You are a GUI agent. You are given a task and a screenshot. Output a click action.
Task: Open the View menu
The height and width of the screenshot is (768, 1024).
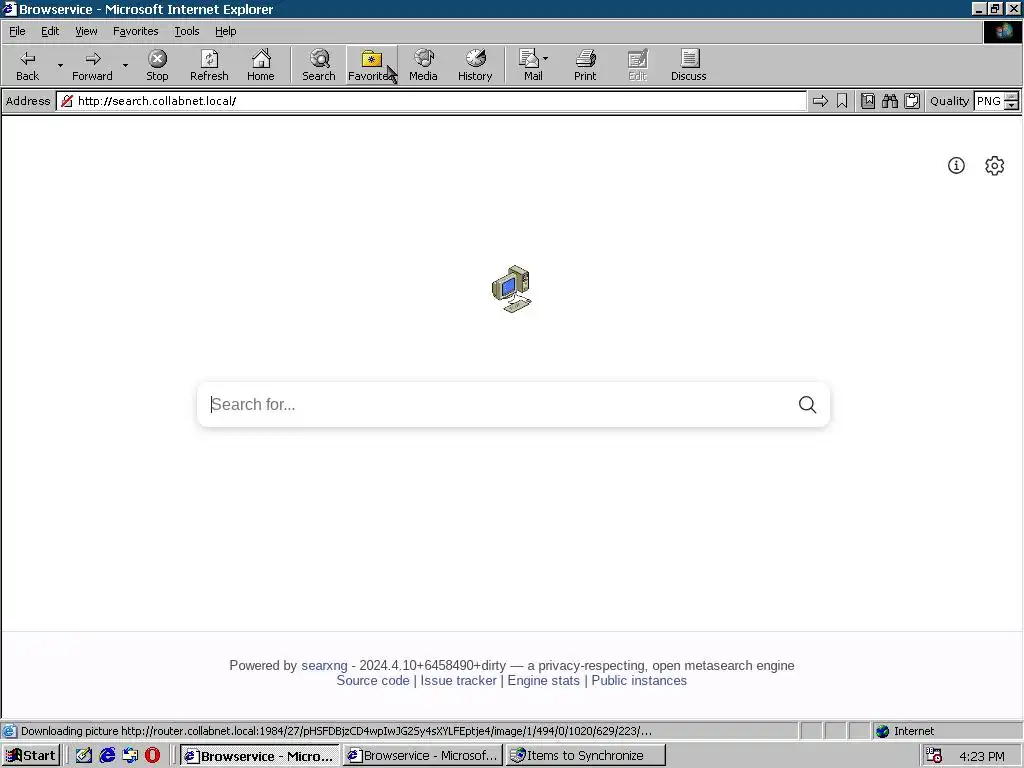(x=86, y=31)
